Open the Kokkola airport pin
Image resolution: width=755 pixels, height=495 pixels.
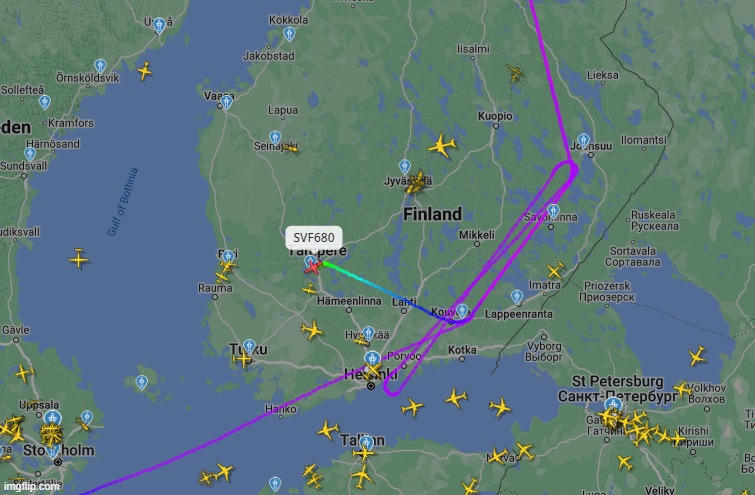coord(289,35)
